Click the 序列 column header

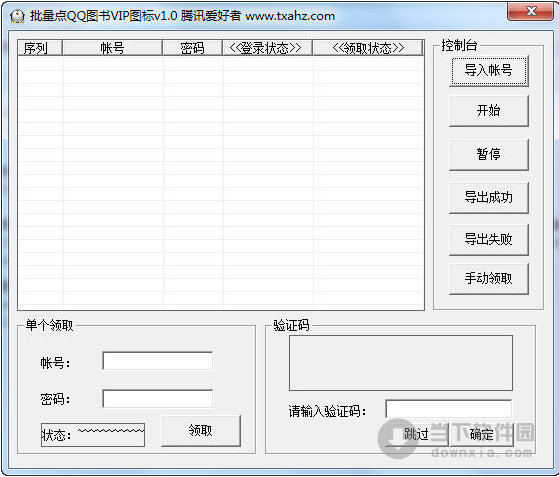coord(40,48)
